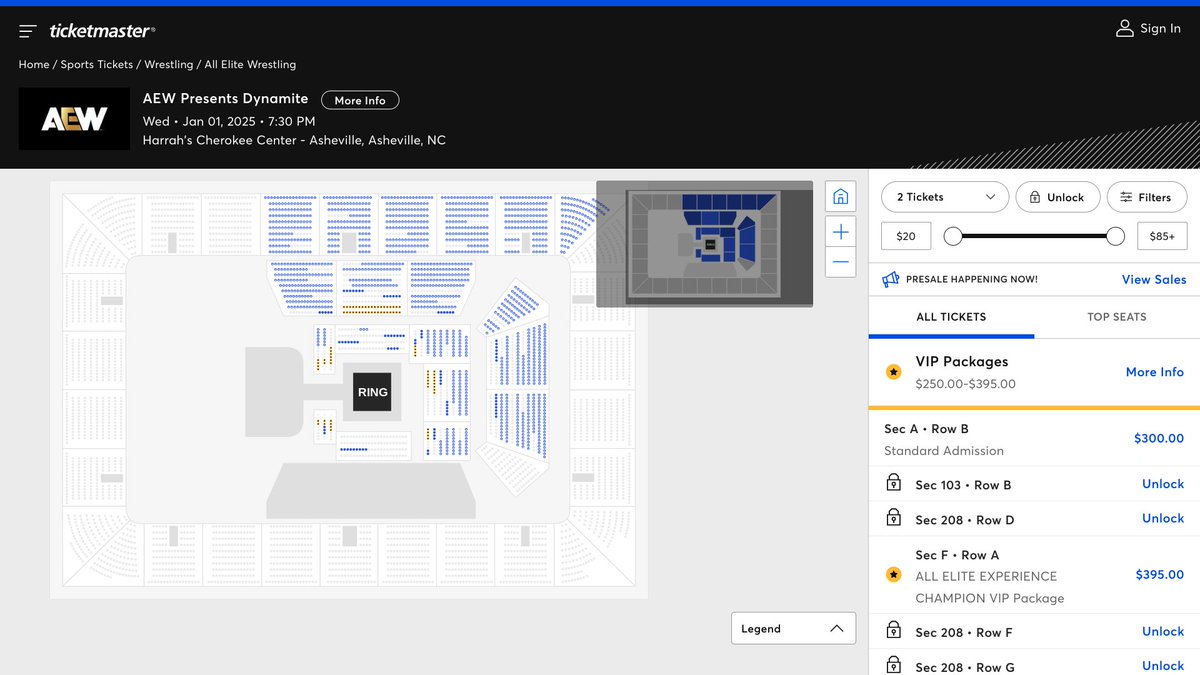Click the $20 minimum price field

[x=906, y=236]
